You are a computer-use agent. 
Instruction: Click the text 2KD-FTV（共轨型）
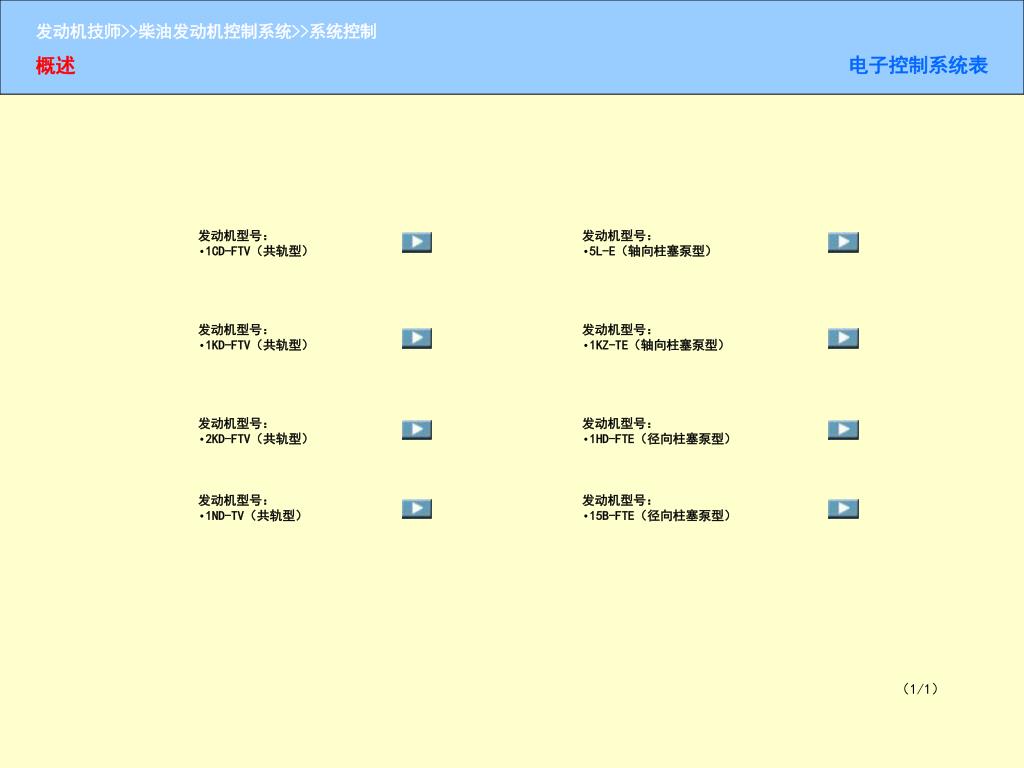tap(257, 440)
